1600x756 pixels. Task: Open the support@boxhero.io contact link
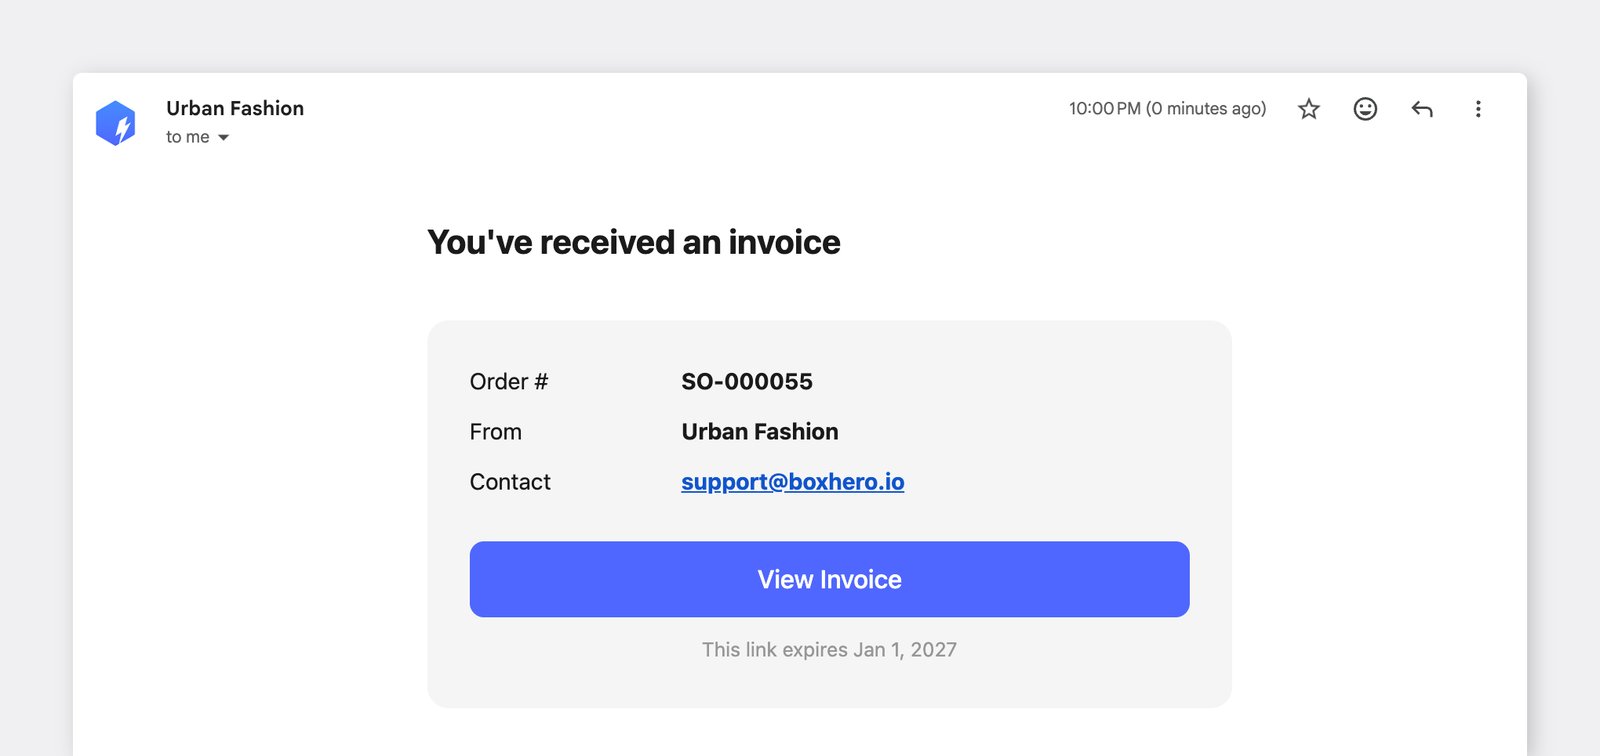point(793,482)
